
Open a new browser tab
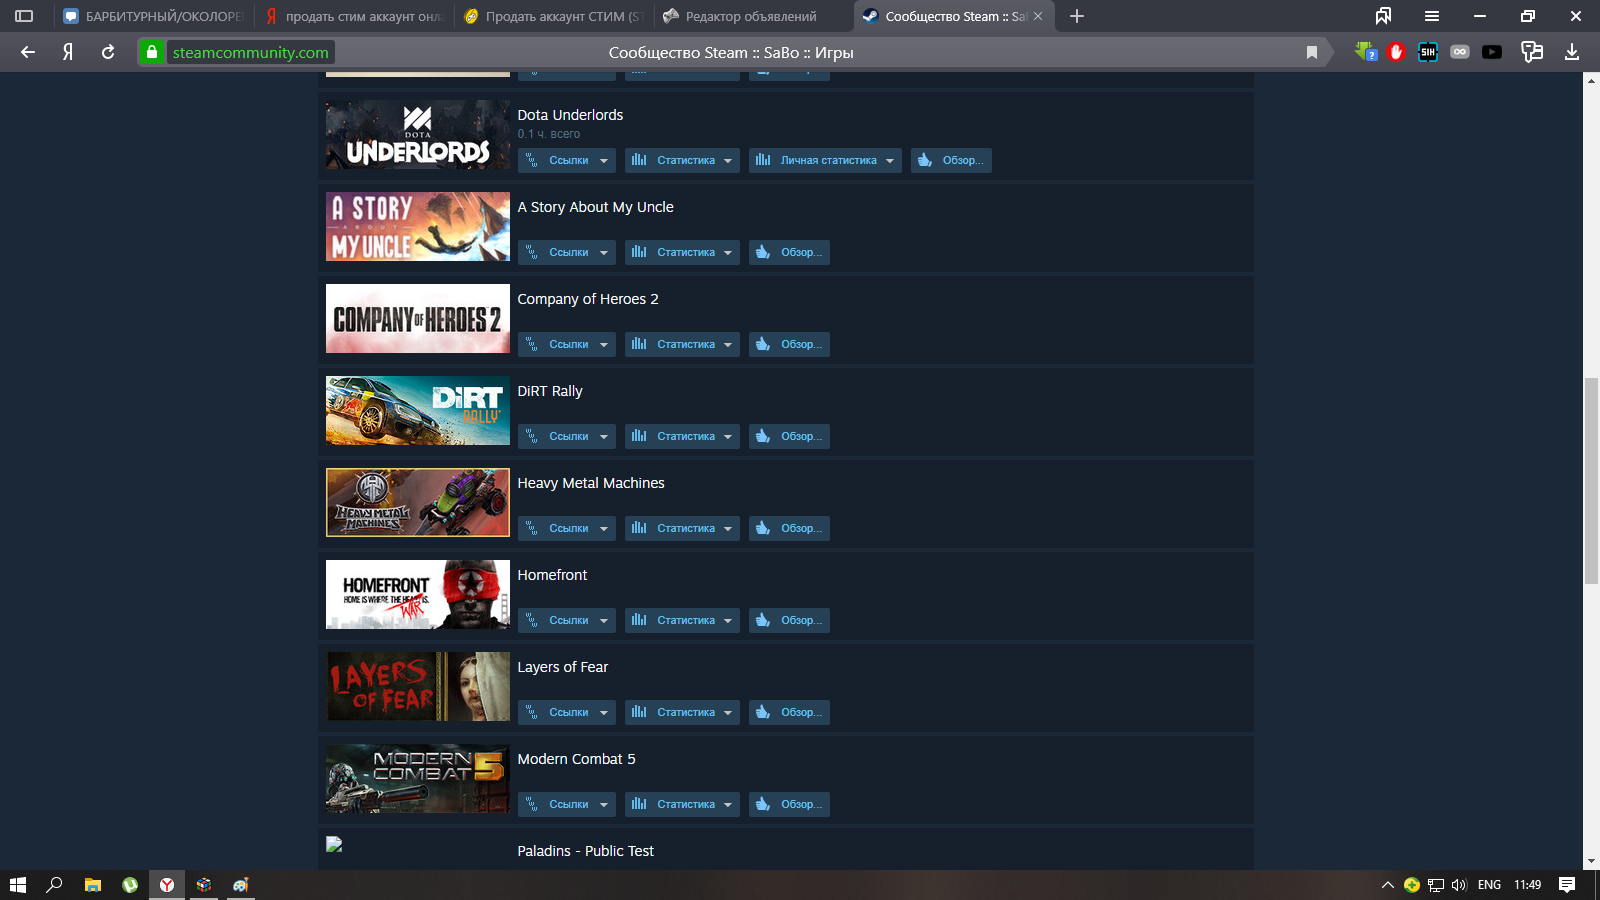point(1077,16)
